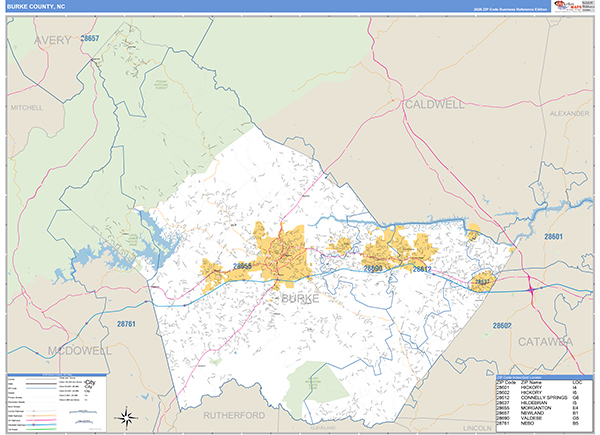Click the pink highway line sample in legend
600x435 pixels.
click(x=41, y=420)
